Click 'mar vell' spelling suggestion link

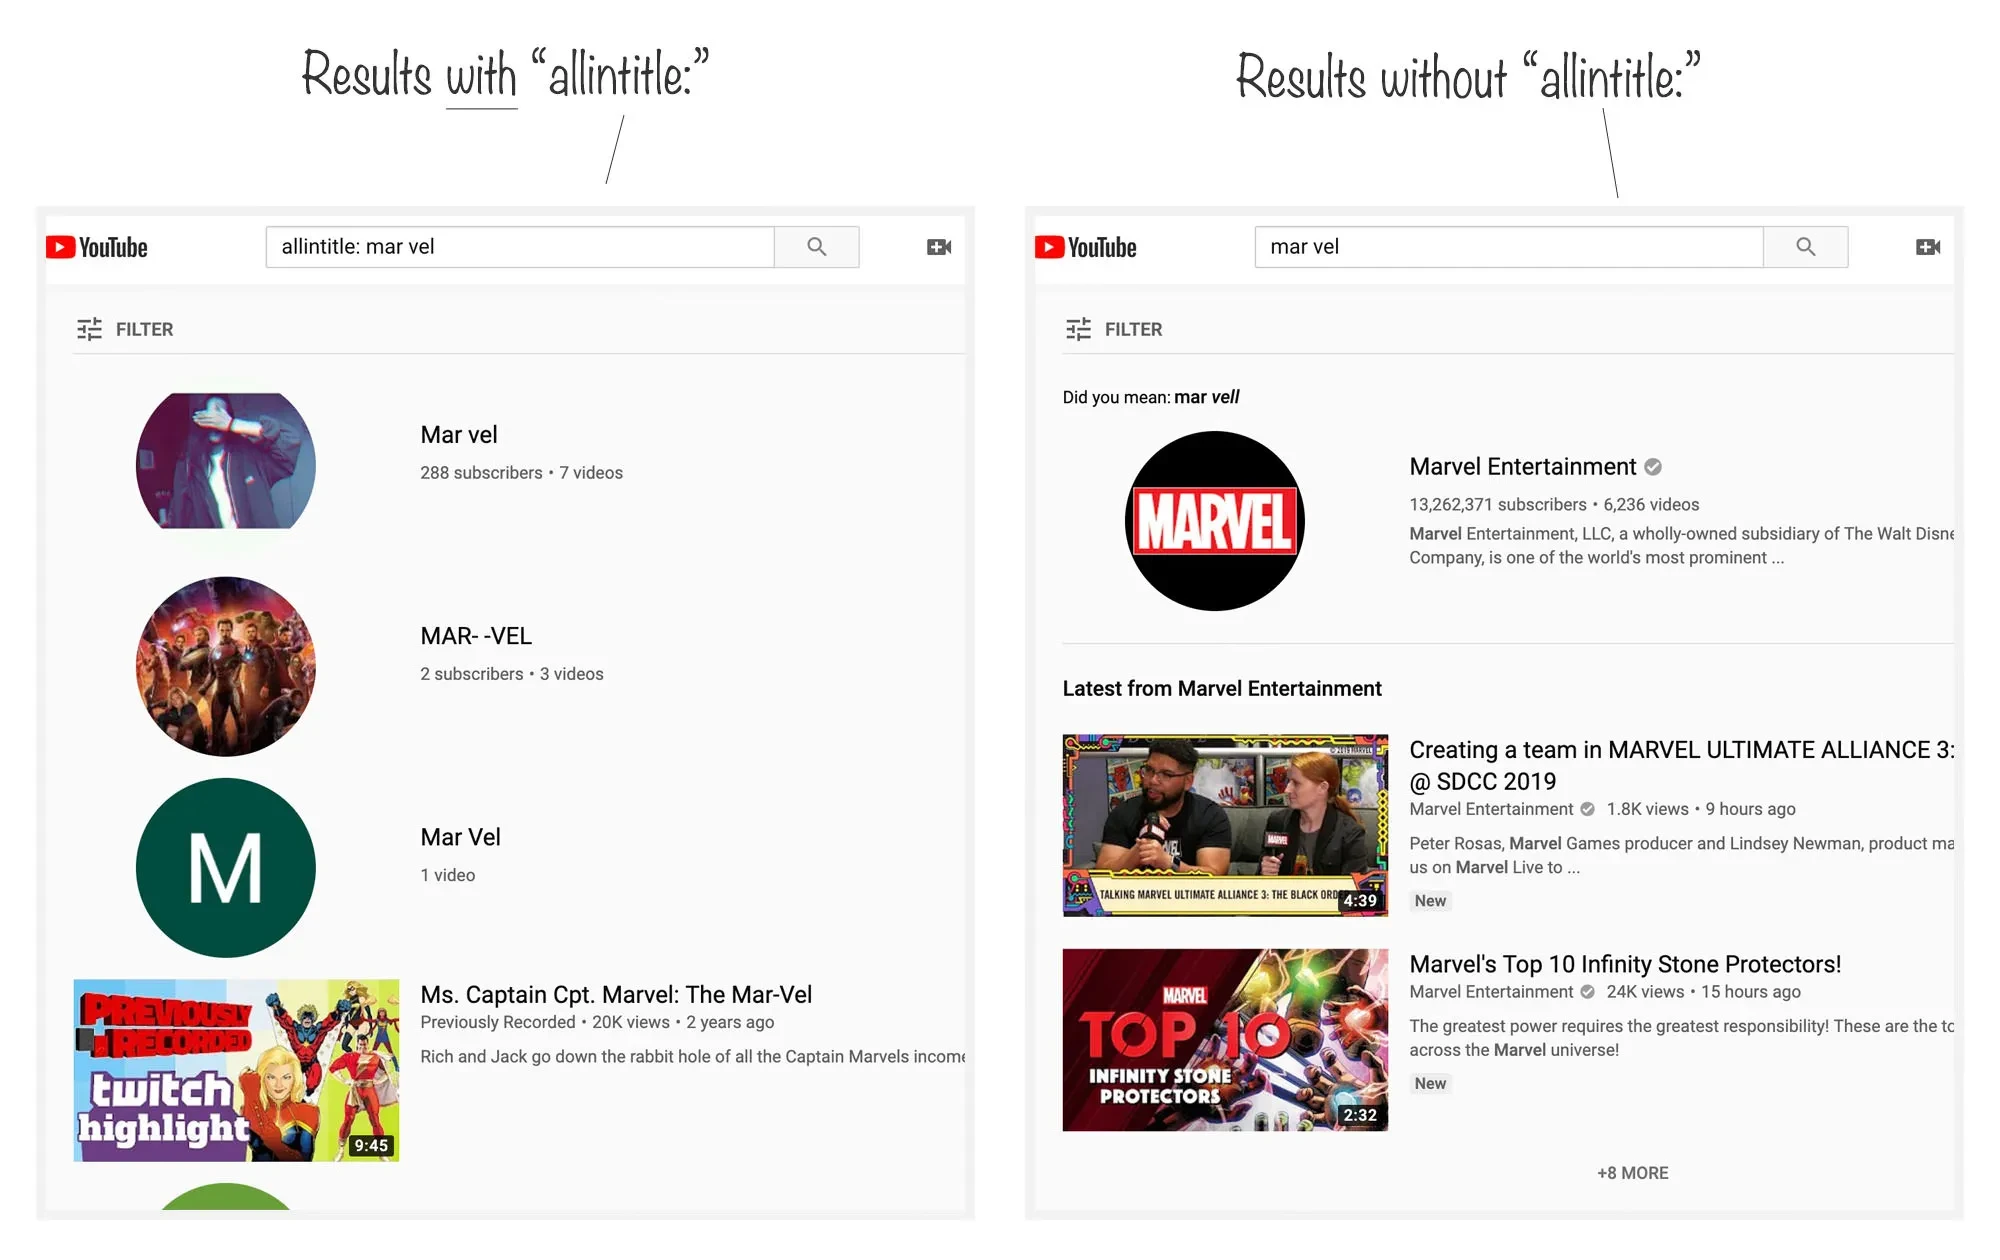1207,397
